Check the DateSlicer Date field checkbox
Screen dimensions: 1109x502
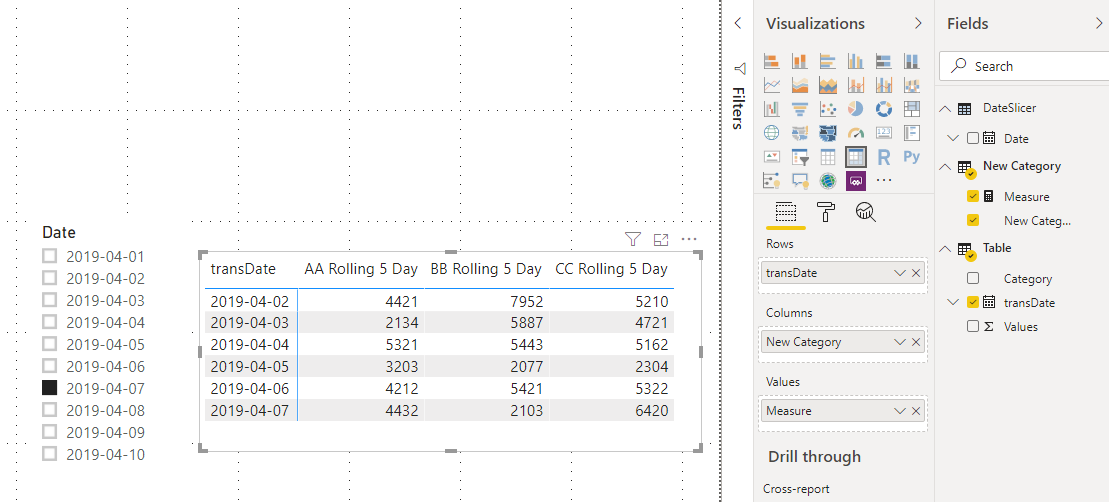pos(972,139)
